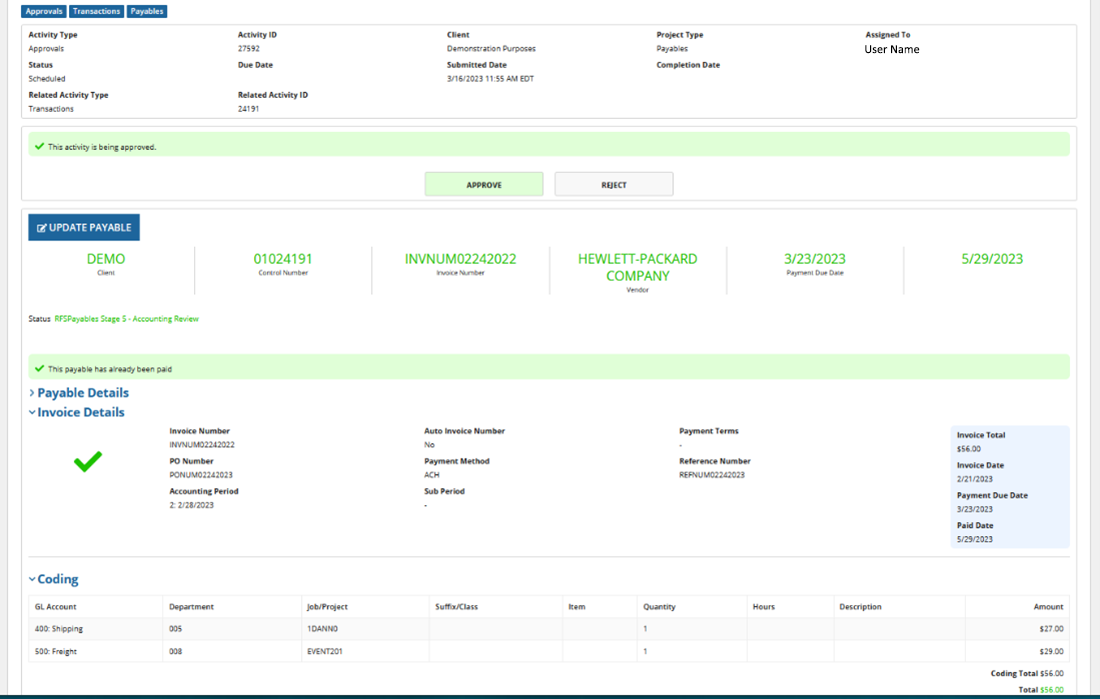
Task: Sort by the GL Account column header
Action: (x=56, y=607)
